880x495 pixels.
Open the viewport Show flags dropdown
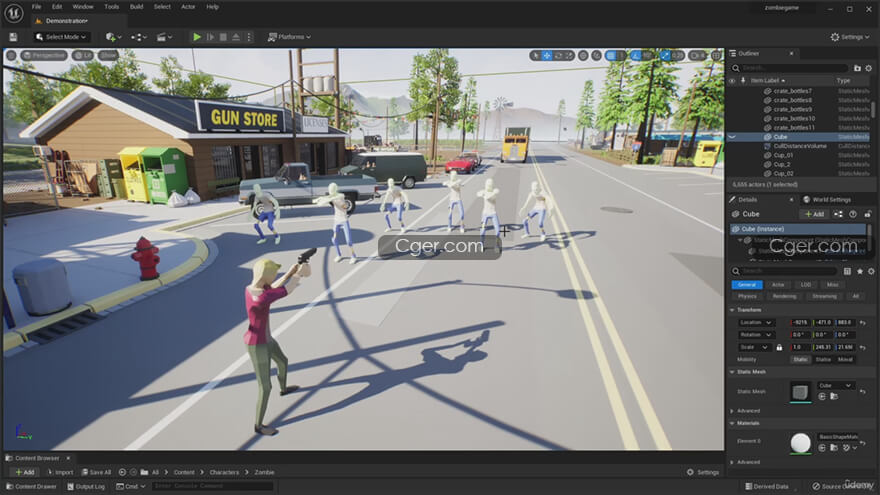[x=108, y=55]
